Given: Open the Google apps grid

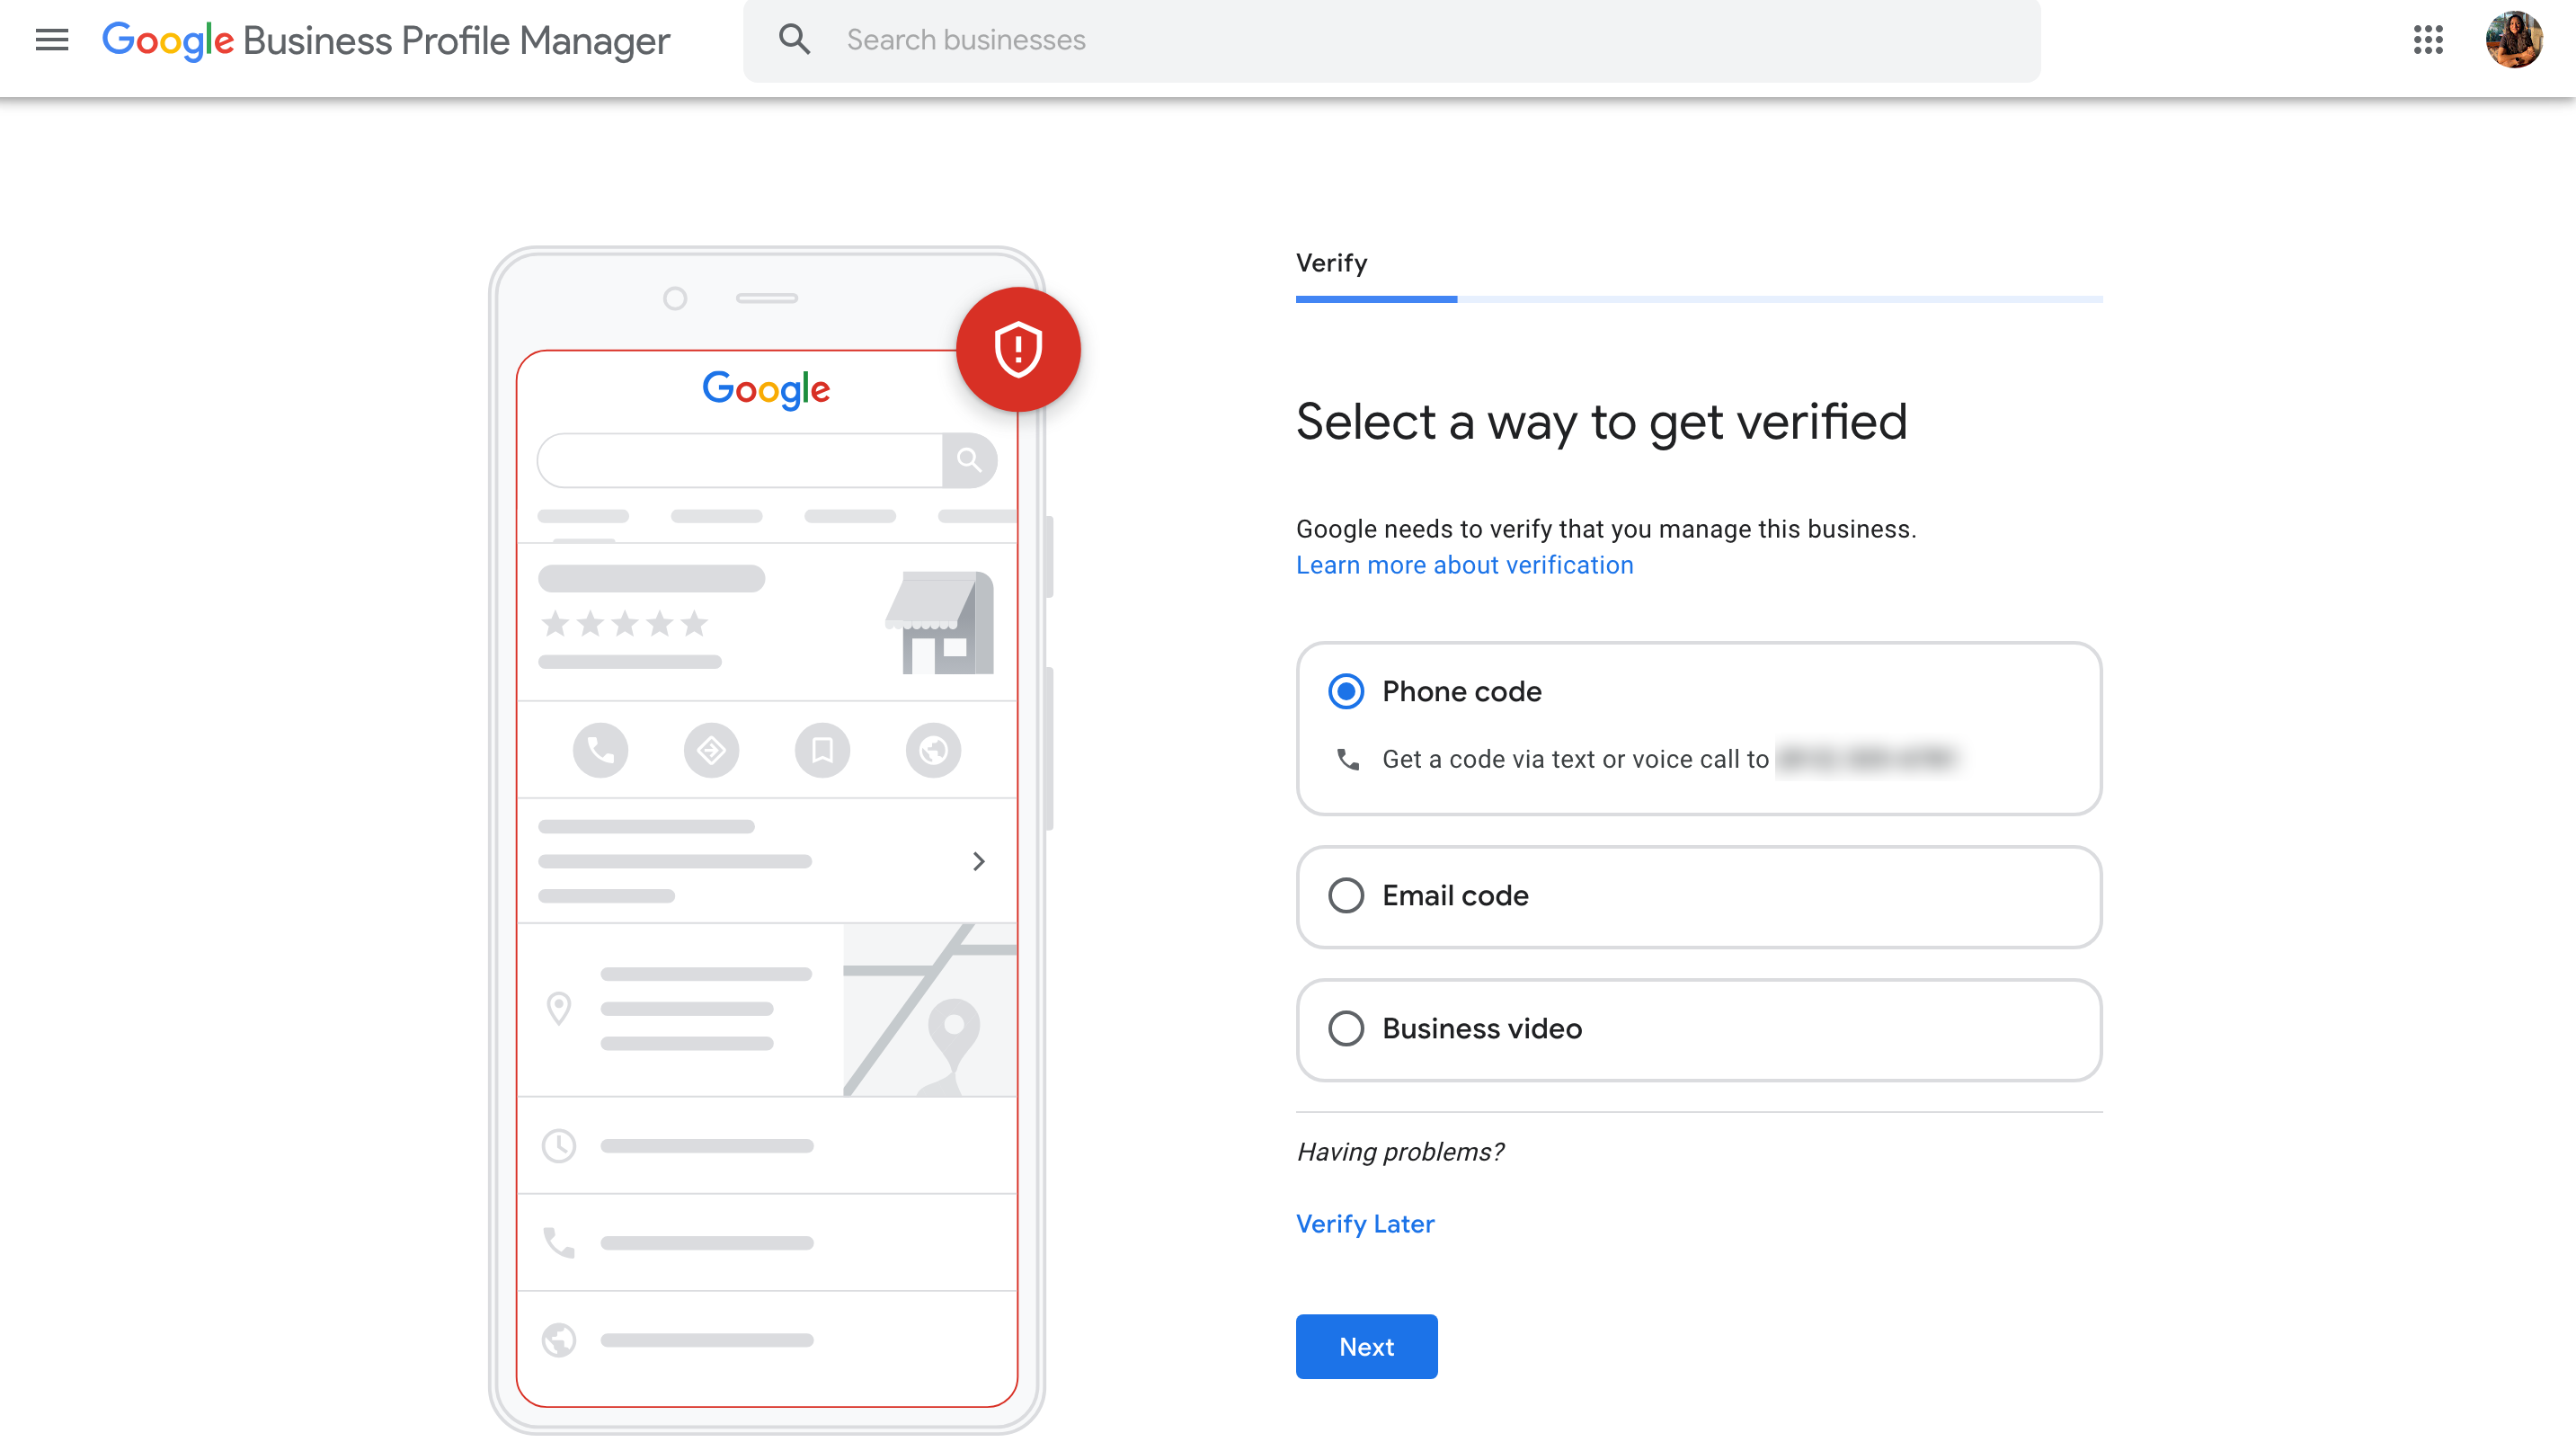Looking at the screenshot, I should tap(2428, 40).
